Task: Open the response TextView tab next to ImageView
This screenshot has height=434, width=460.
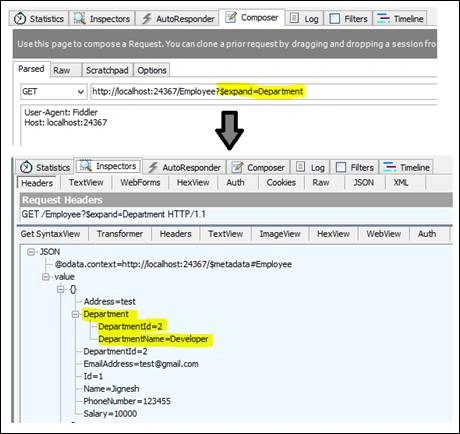Action: pos(225,234)
